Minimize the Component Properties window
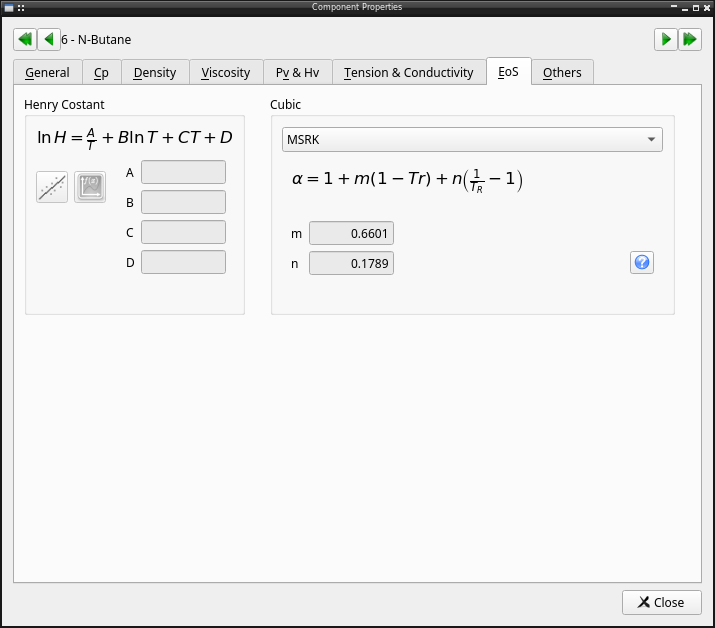Image resolution: width=715 pixels, height=628 pixels. click(x=685, y=8)
